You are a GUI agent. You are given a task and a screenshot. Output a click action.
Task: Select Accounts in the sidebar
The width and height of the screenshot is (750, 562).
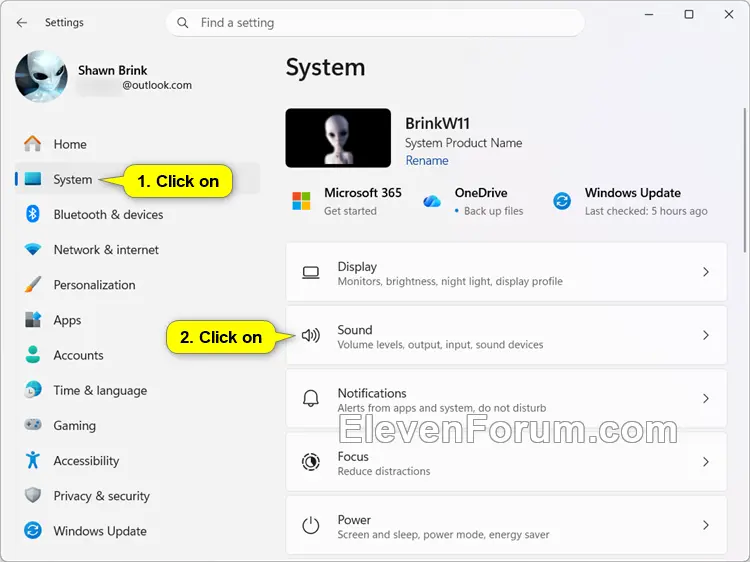(x=137, y=355)
